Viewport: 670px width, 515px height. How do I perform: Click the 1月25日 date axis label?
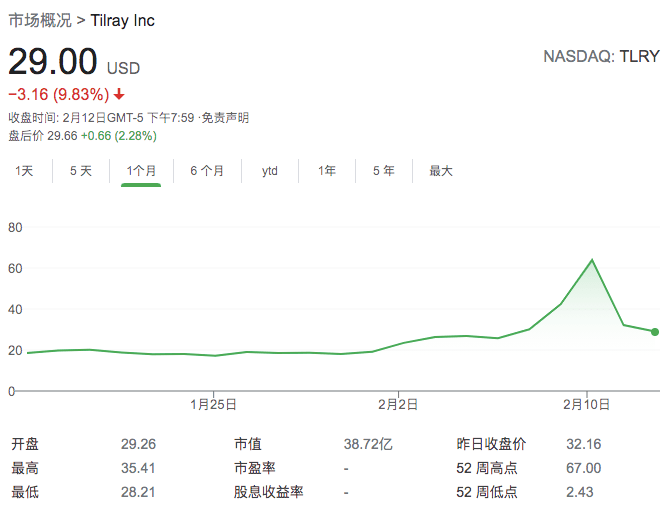click(213, 405)
